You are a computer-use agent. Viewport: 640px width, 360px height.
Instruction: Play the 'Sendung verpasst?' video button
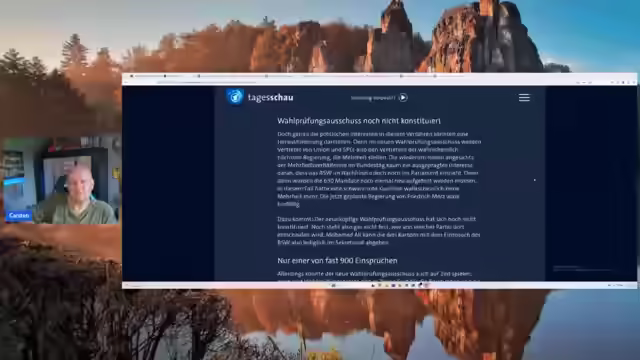pyautogui.click(x=403, y=98)
